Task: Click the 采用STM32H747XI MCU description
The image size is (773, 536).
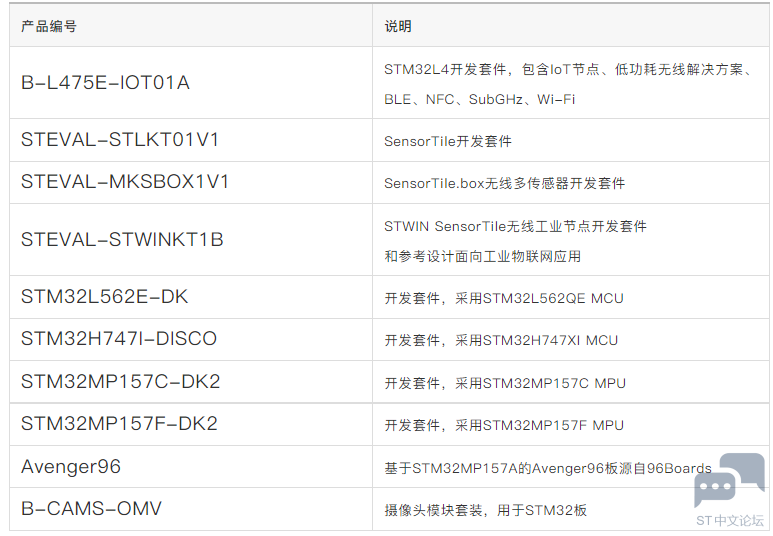Action: coord(536,340)
